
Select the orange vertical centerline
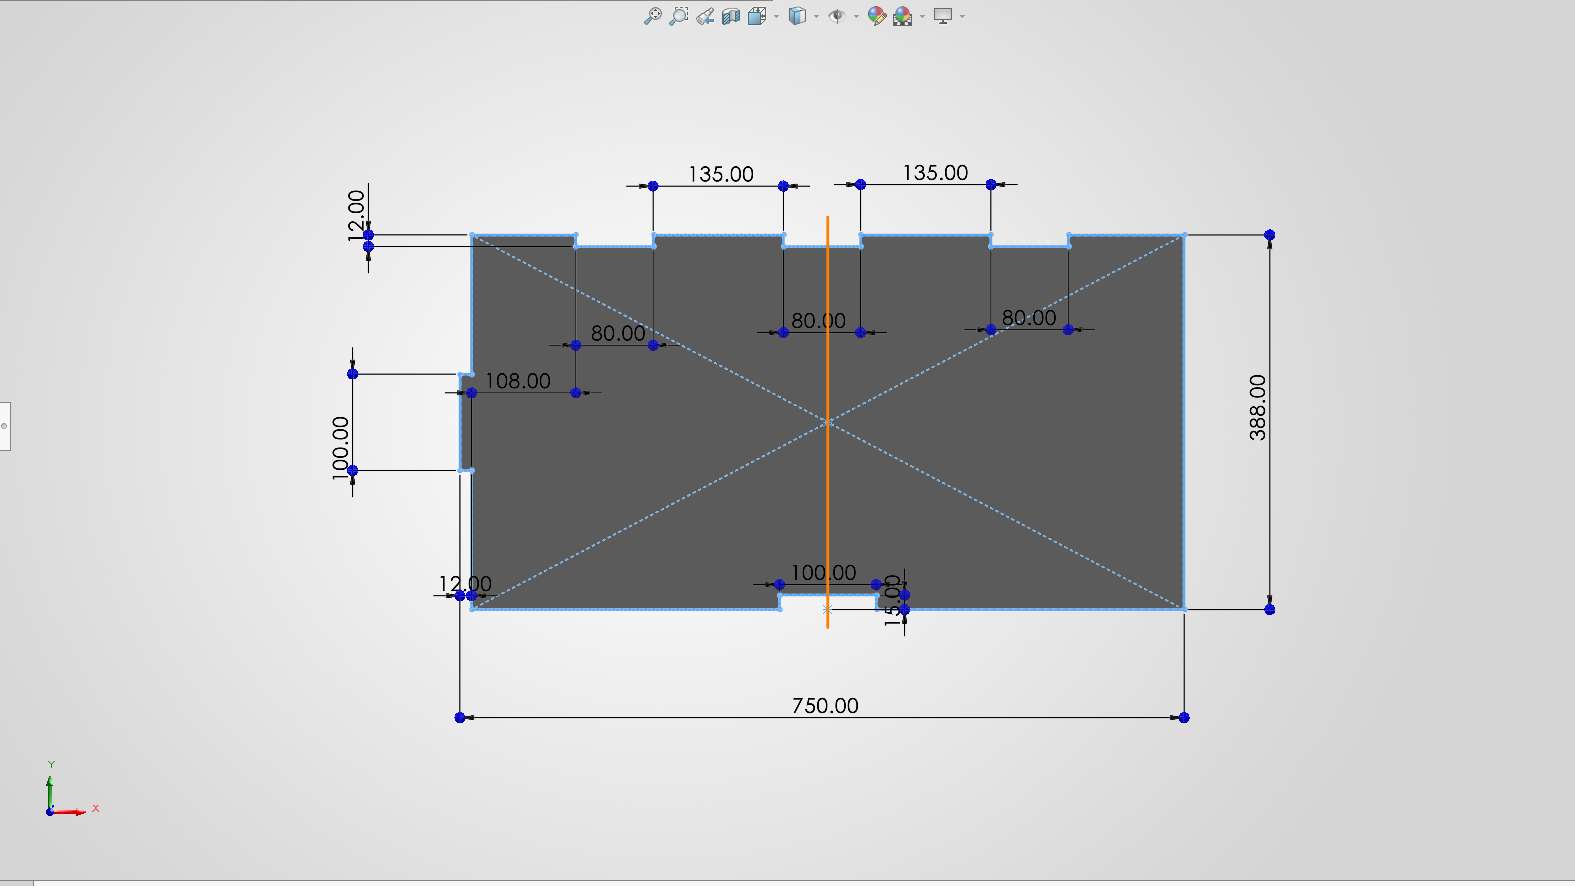(x=828, y=422)
